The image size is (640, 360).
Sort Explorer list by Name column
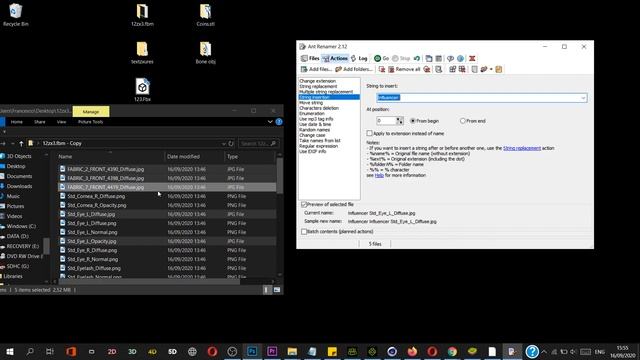[x=65, y=156]
